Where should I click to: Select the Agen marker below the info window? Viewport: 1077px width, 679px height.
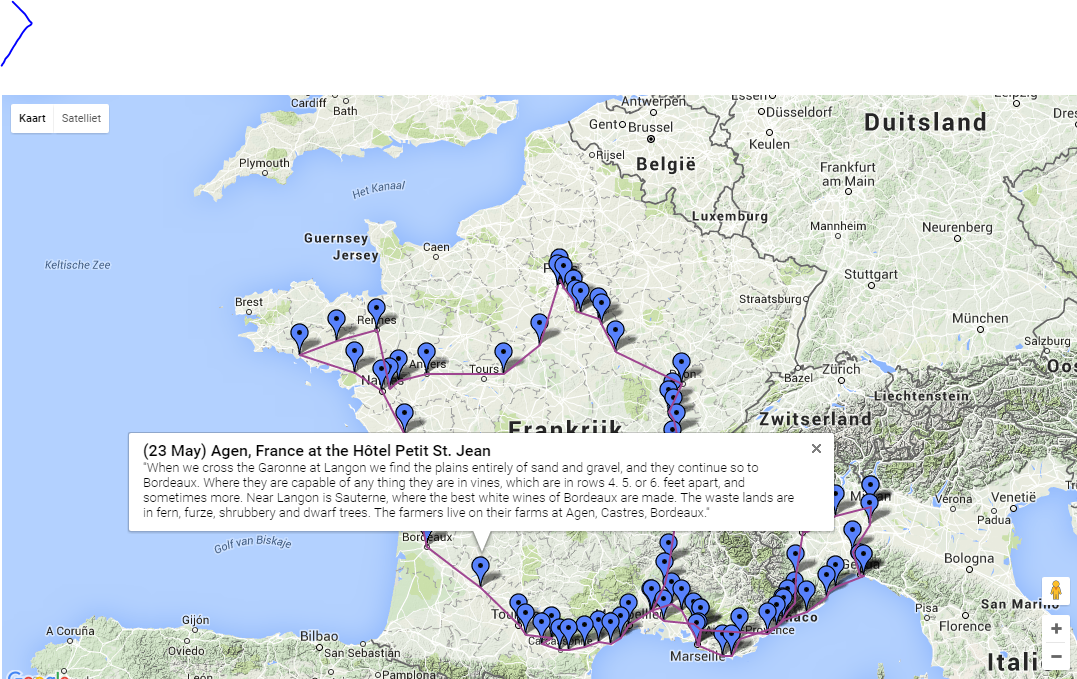click(481, 570)
